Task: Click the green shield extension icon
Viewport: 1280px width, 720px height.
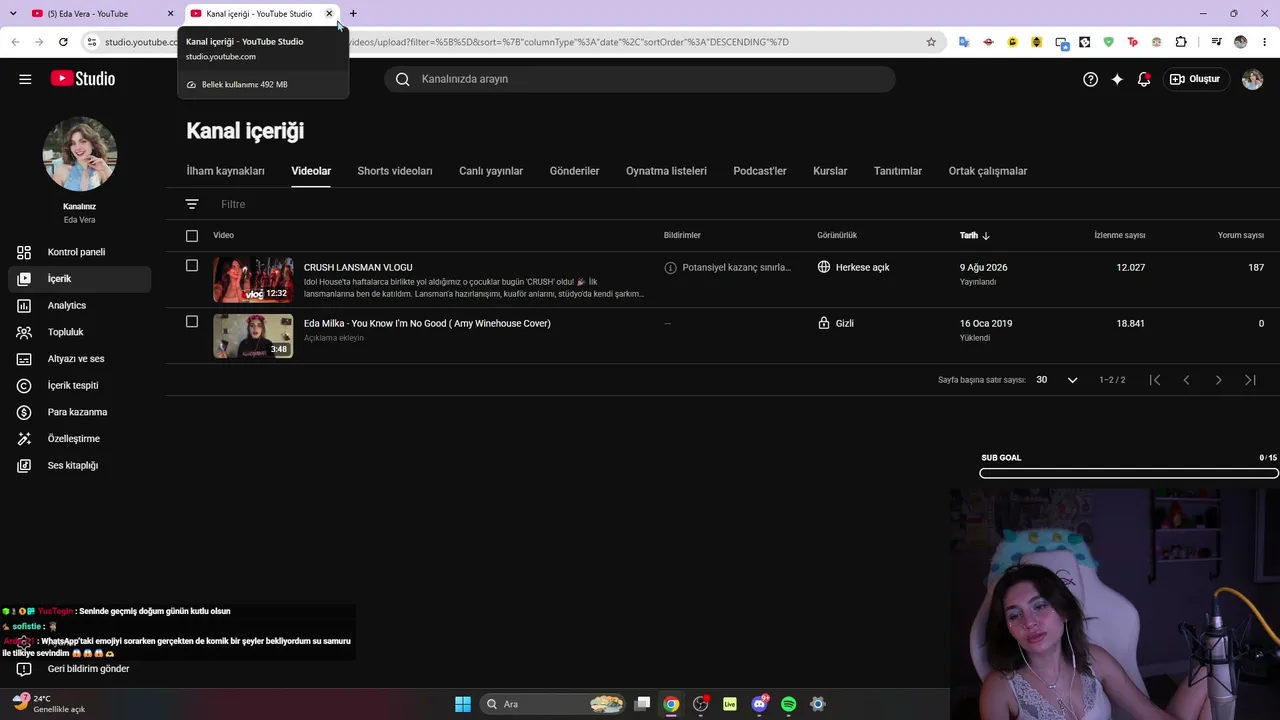Action: coord(1109,42)
